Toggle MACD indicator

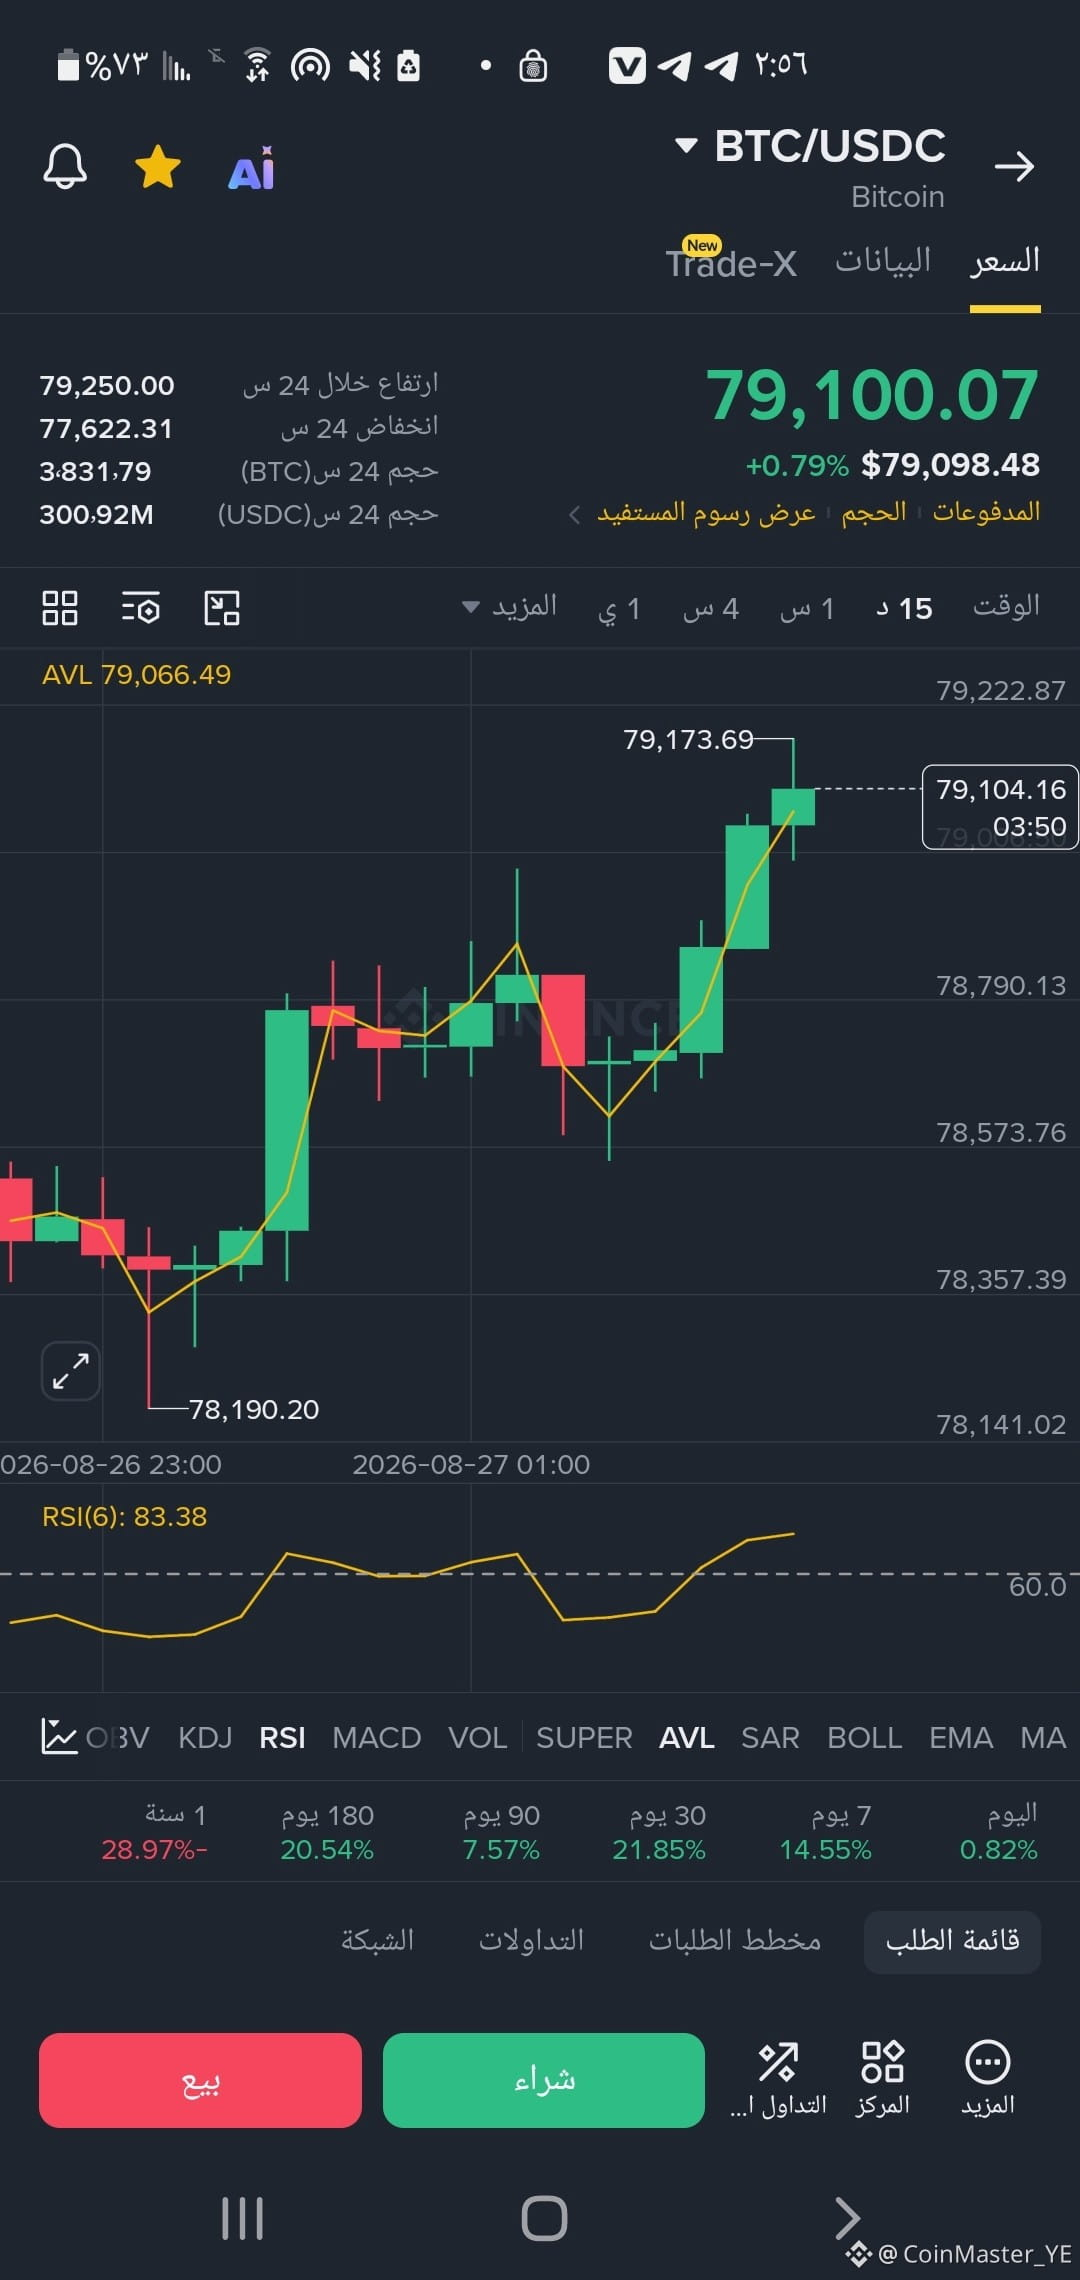click(x=377, y=1738)
